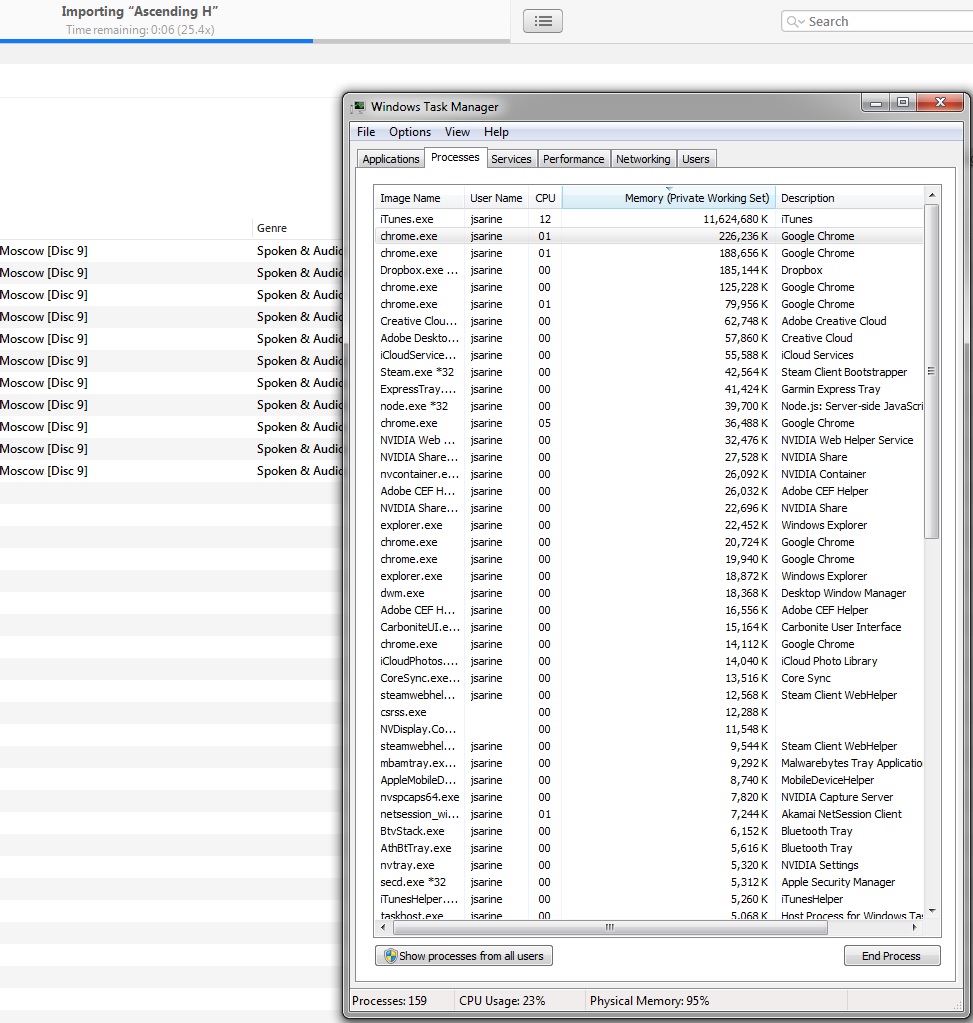Open the View menu
973x1023 pixels.
457,132
